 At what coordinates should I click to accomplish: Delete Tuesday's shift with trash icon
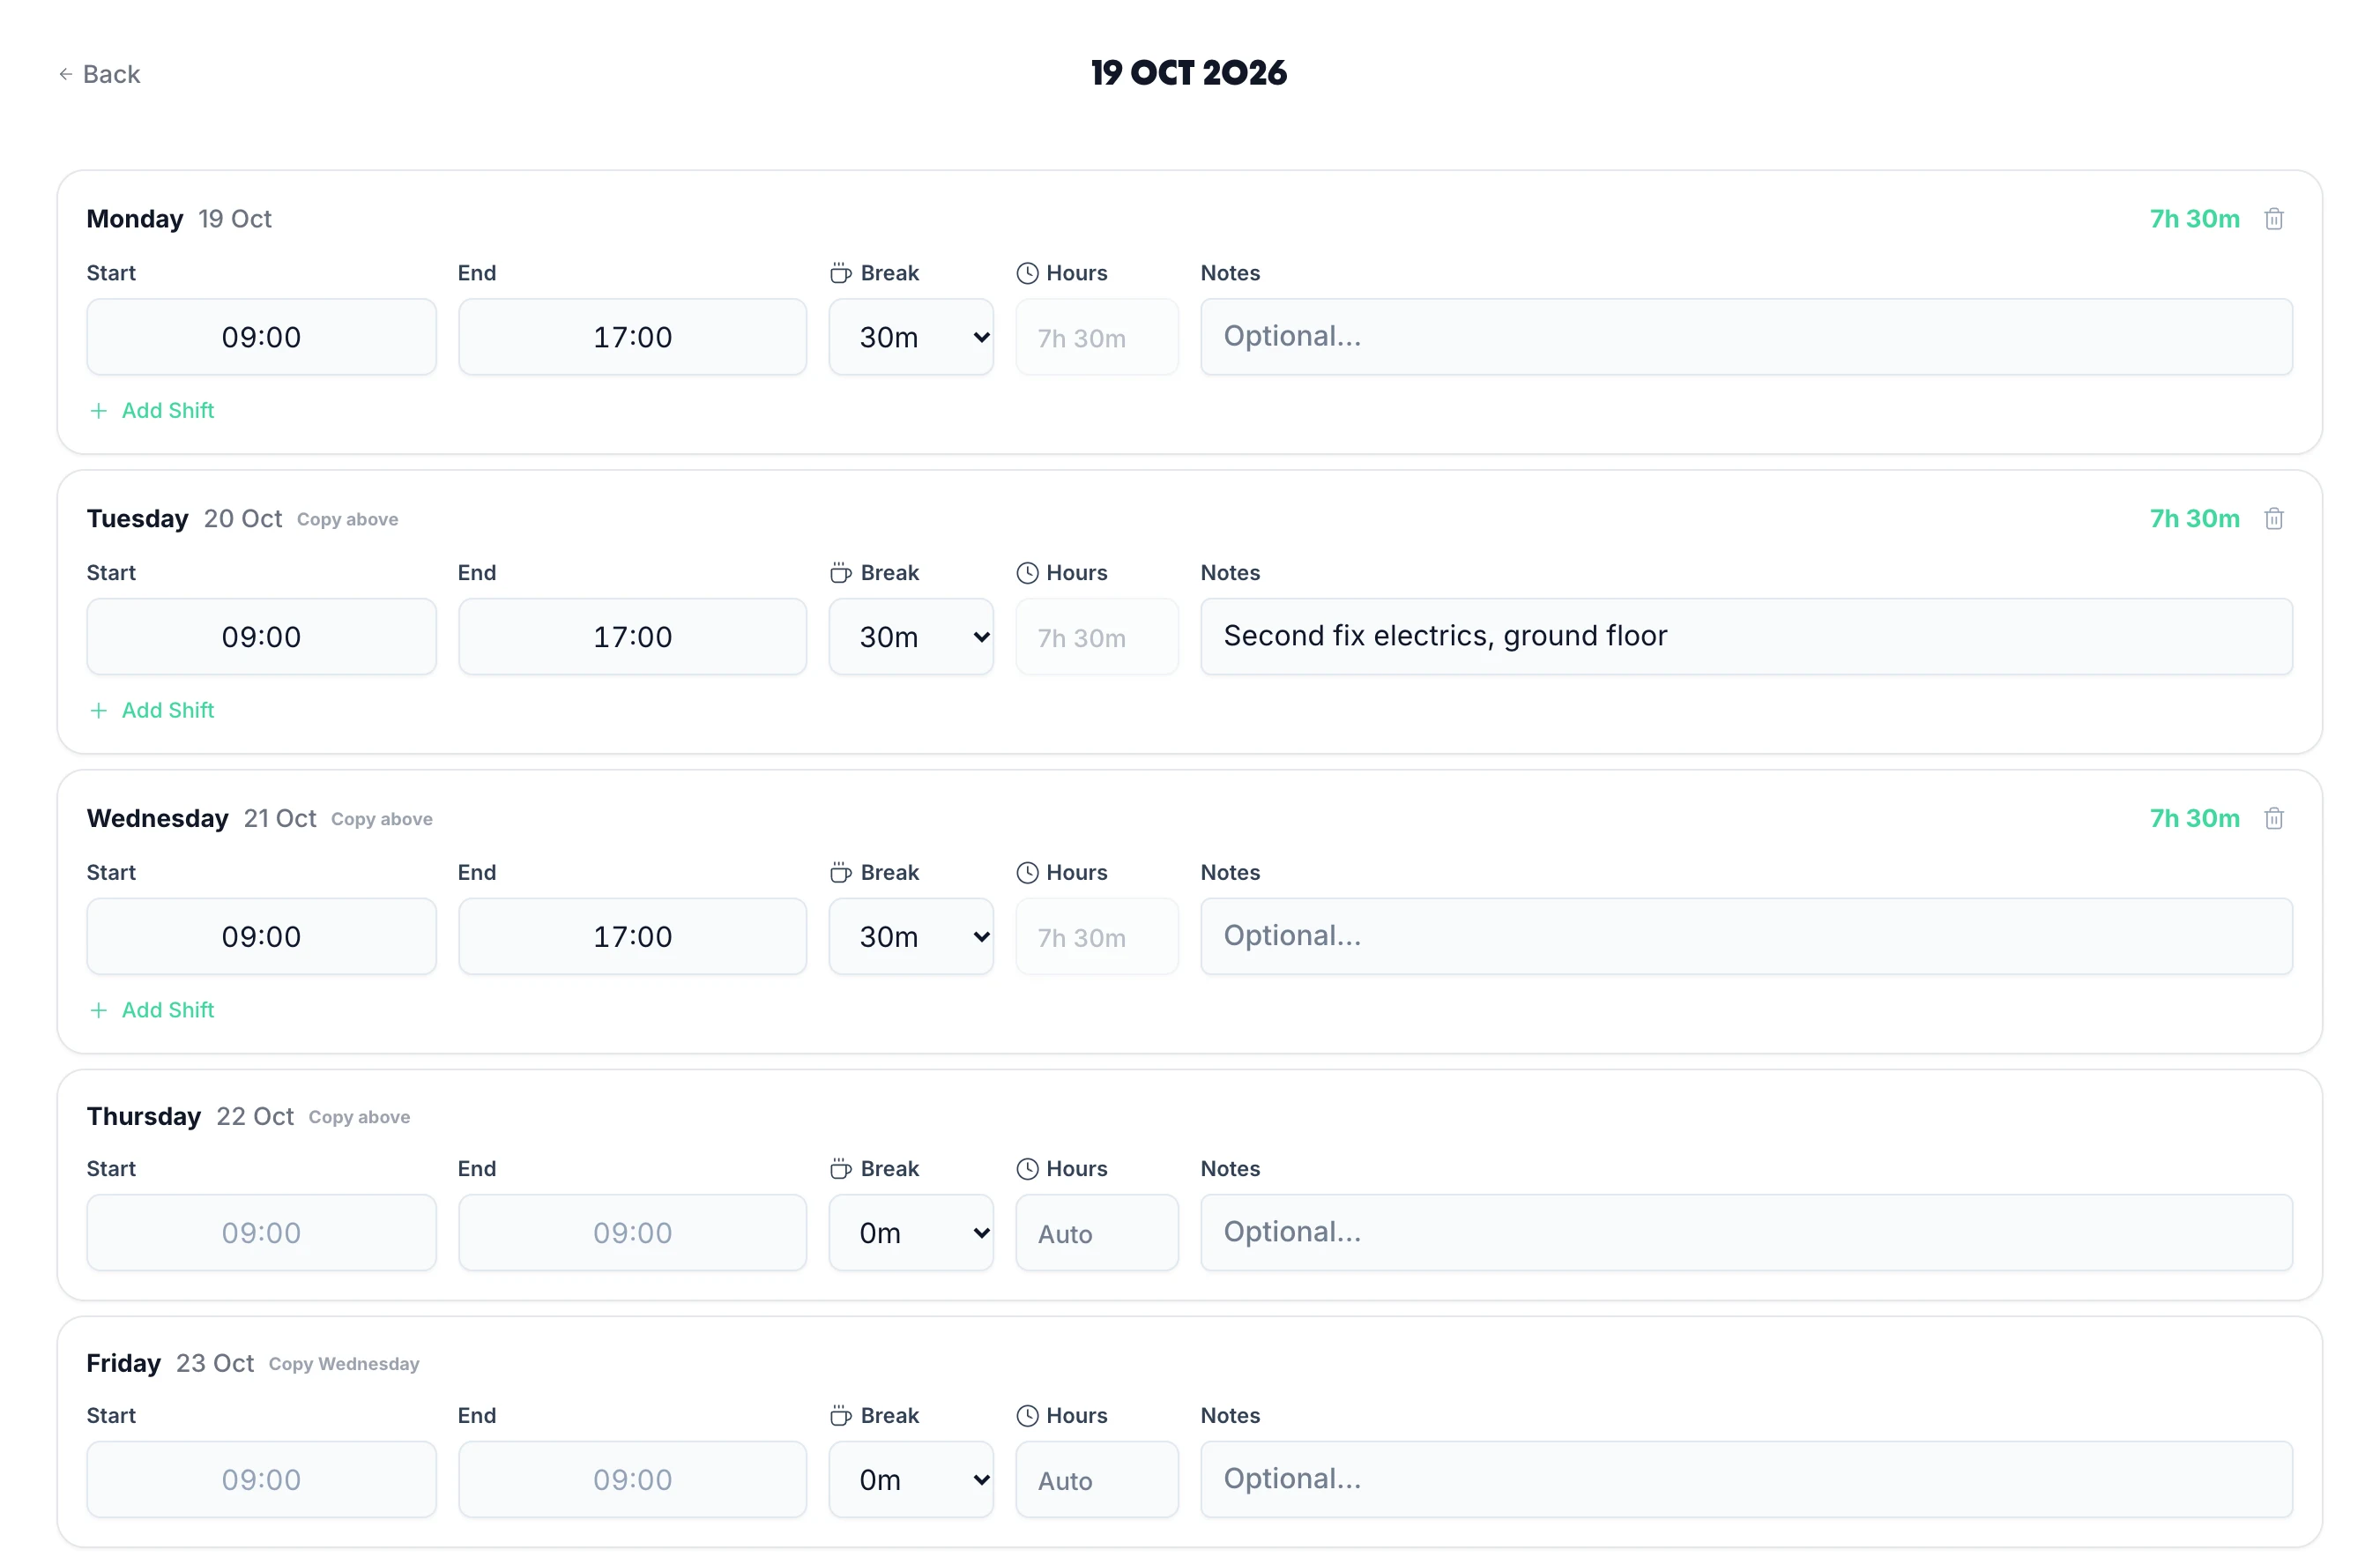click(2273, 519)
